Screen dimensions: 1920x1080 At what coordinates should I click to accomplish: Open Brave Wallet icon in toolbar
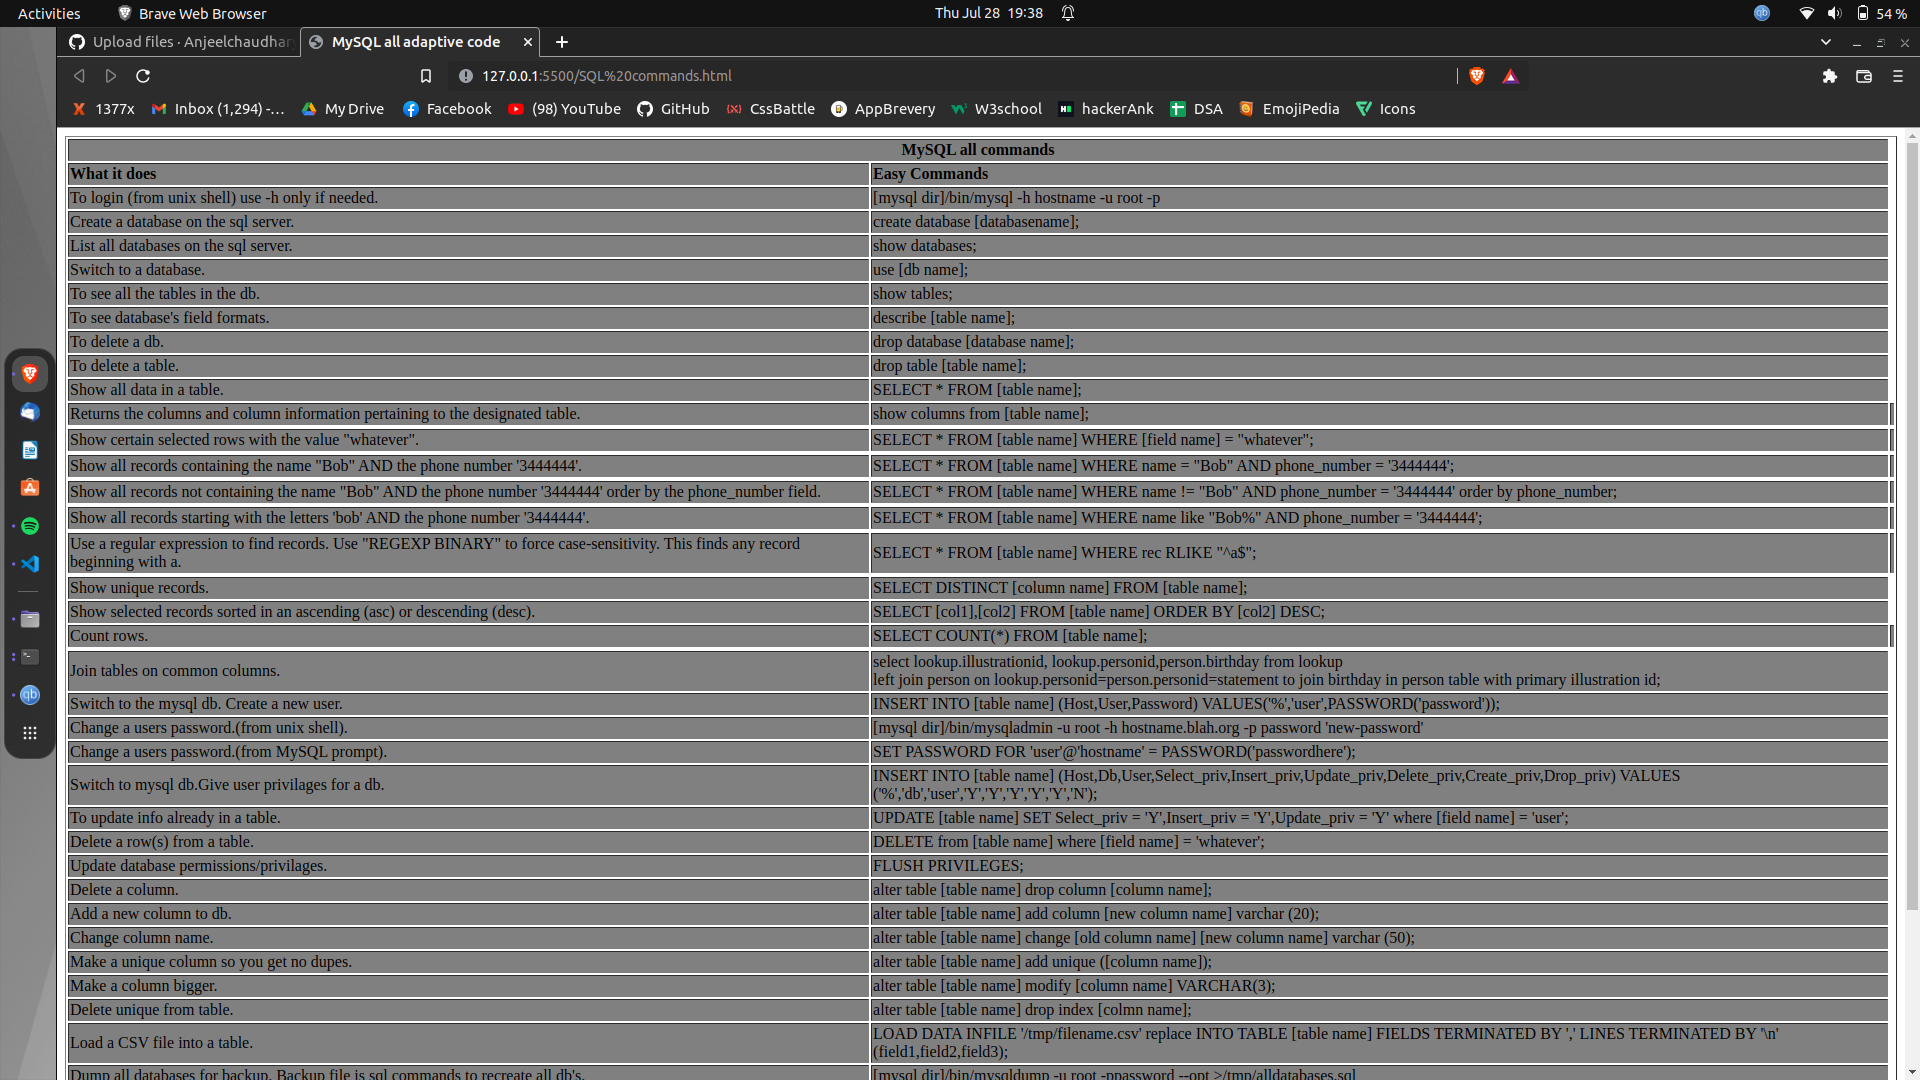(x=1863, y=76)
